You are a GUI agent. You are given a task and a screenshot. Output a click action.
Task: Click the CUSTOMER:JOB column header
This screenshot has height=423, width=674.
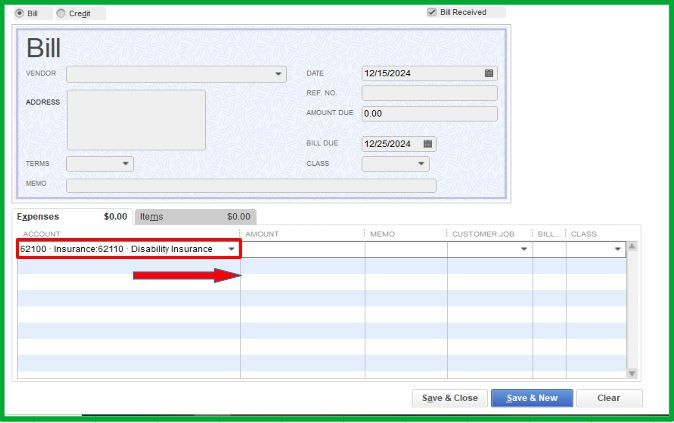(x=483, y=234)
